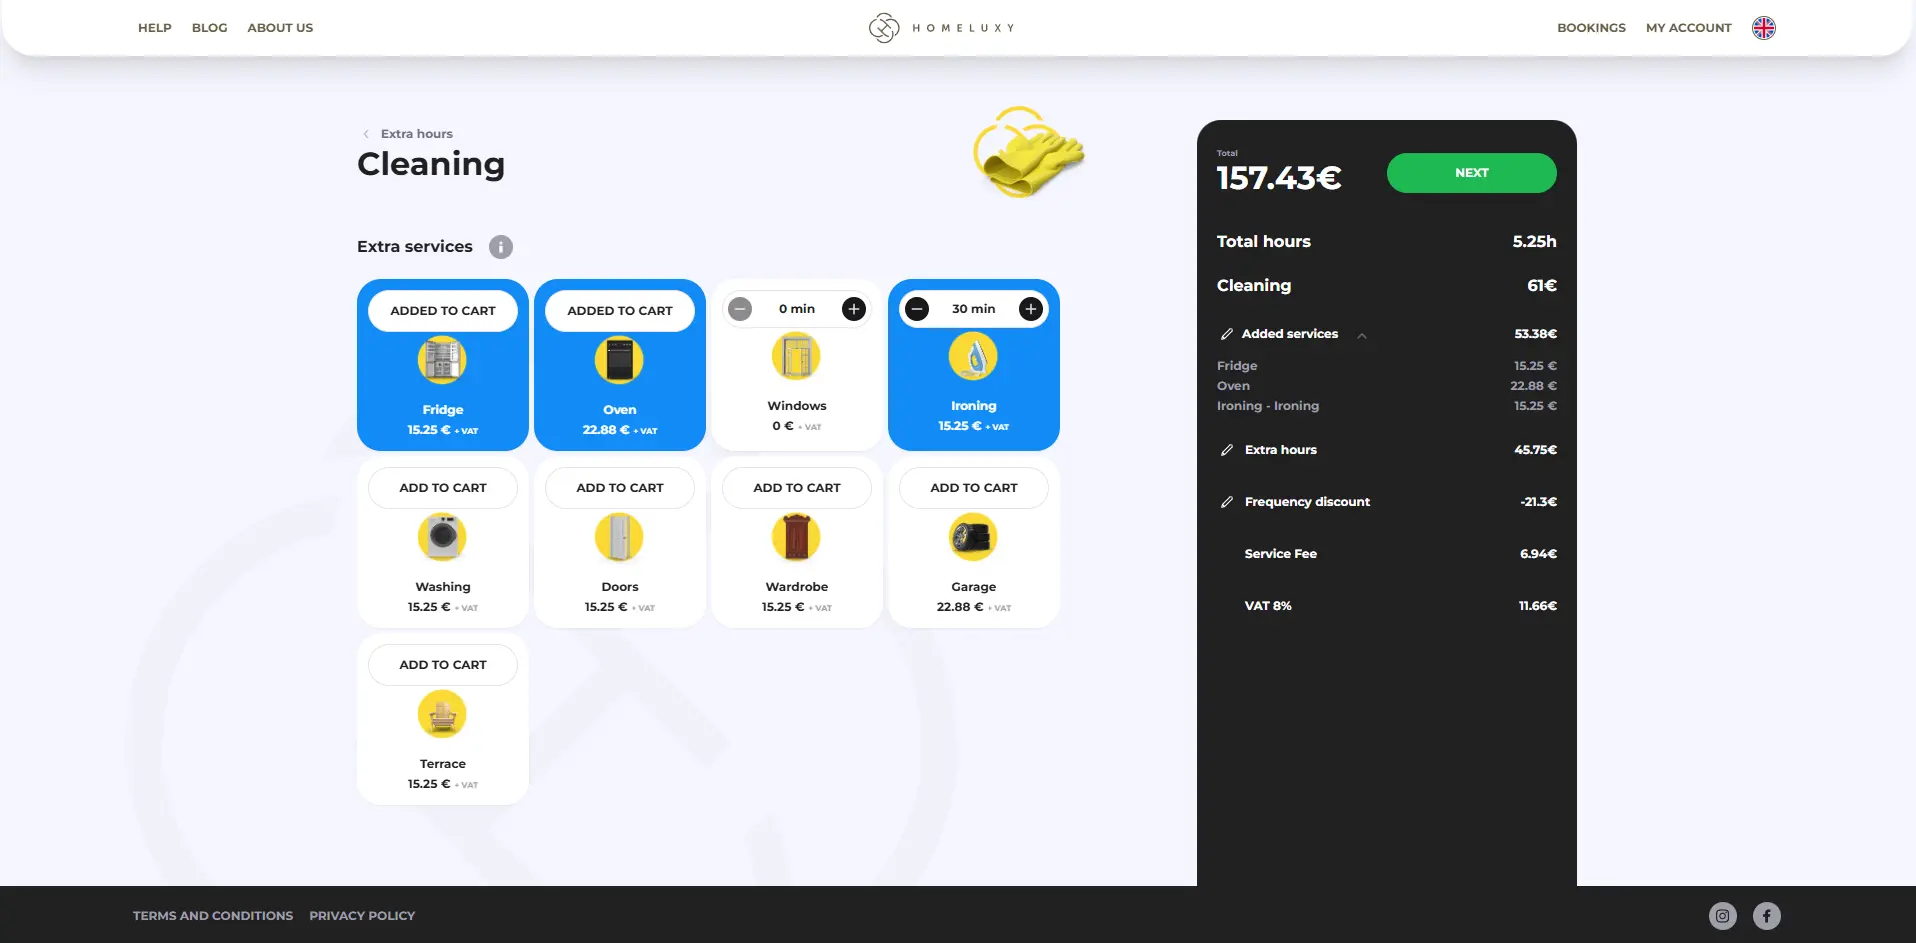Open the Extra services info icon
The width and height of the screenshot is (1916, 943).
pos(501,247)
